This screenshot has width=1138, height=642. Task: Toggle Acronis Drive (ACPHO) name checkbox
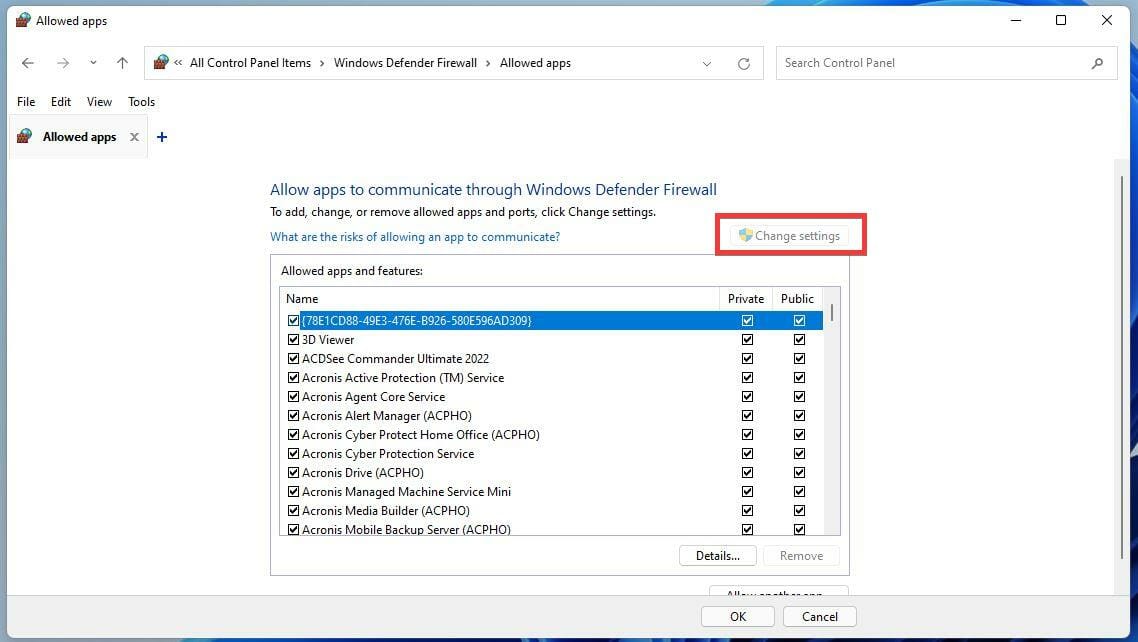point(293,472)
